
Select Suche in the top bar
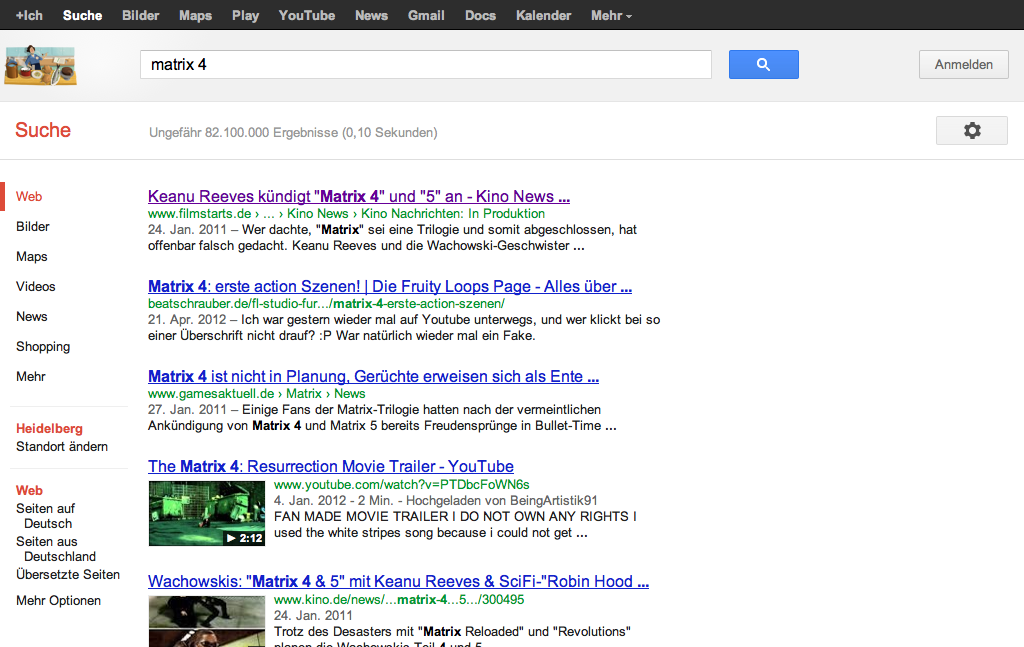[x=82, y=15]
